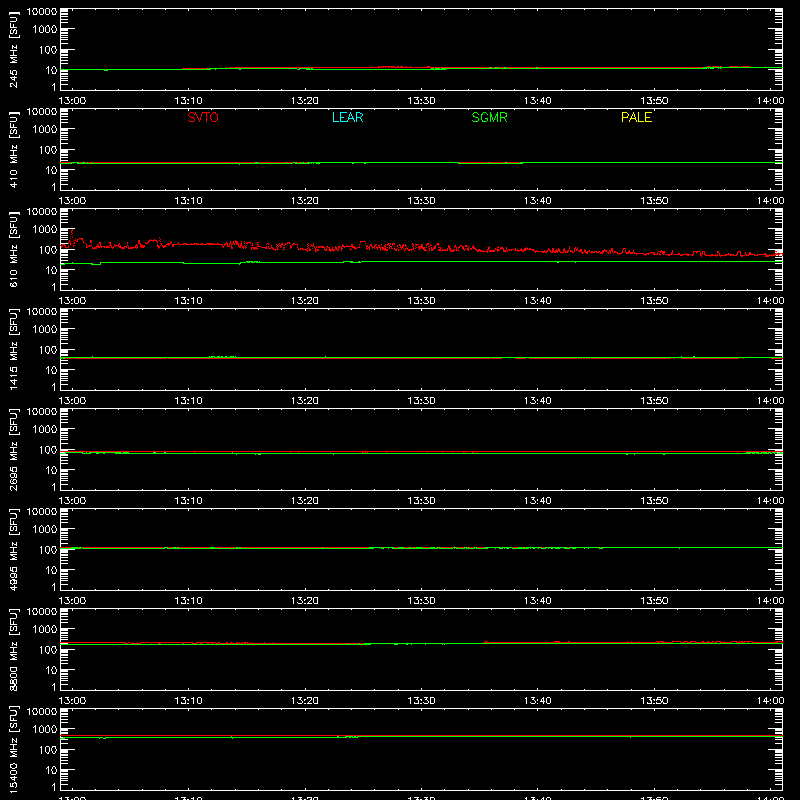Click the 13:20 tick label below 4995 MHz panel
800x800 pixels.
305,601
